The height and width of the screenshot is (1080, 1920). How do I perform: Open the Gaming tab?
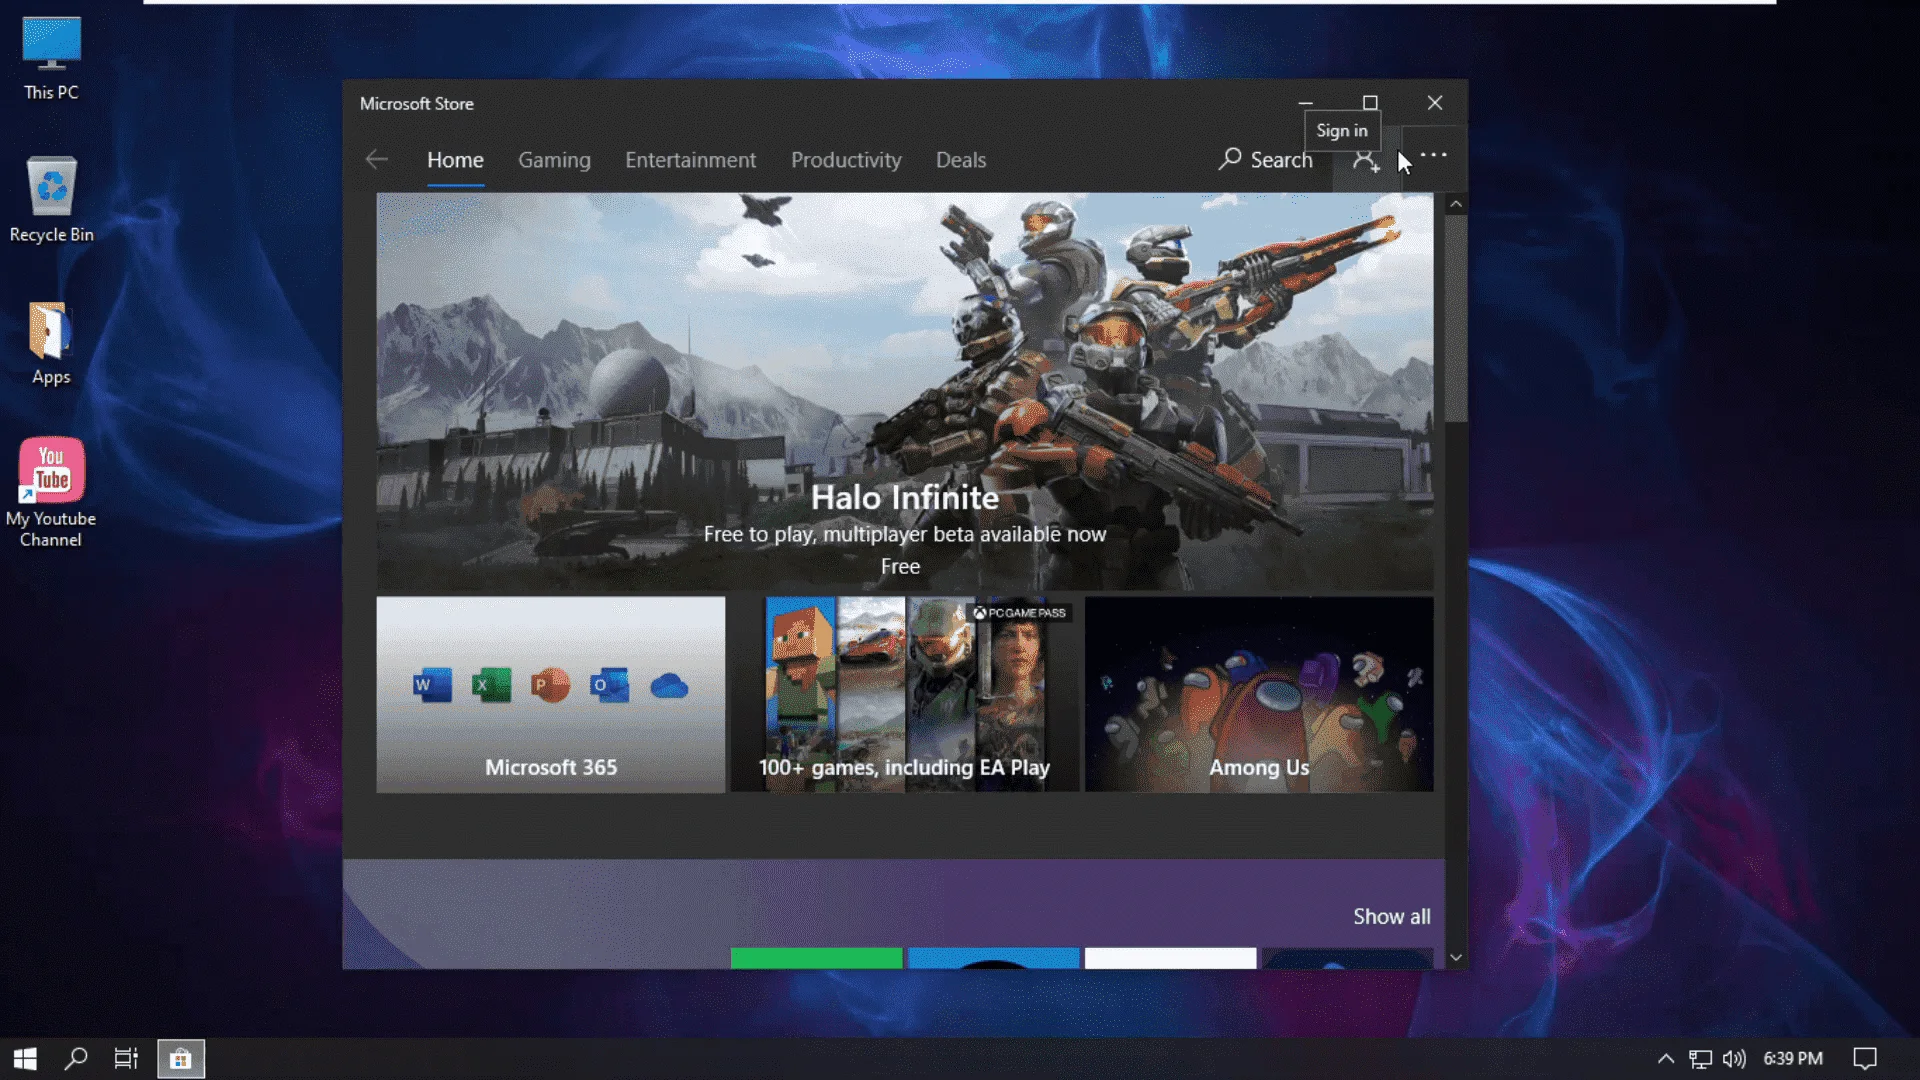[554, 160]
